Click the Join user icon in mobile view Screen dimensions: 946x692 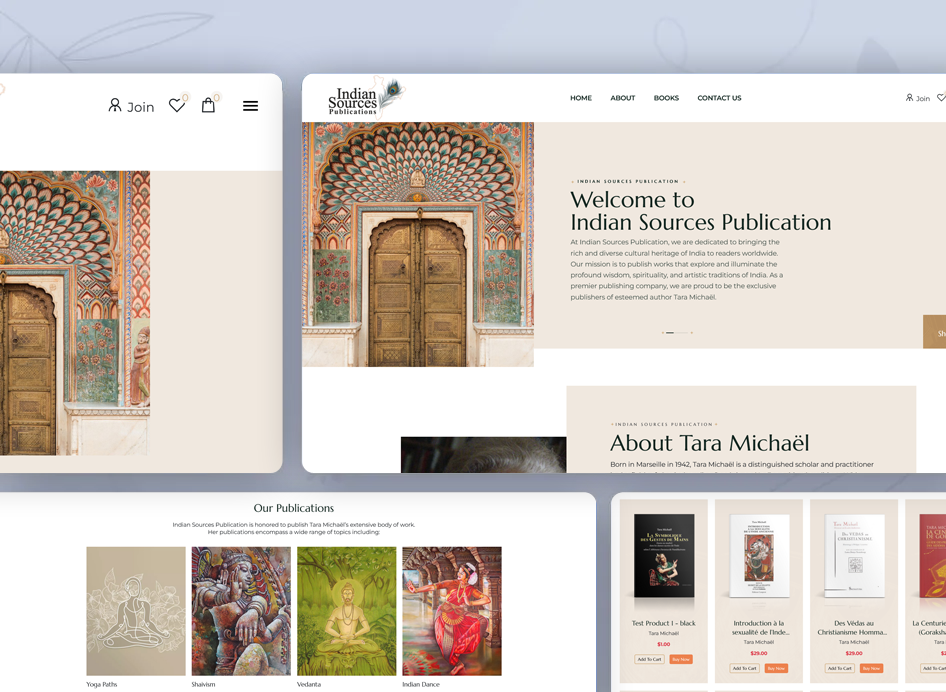coord(115,106)
